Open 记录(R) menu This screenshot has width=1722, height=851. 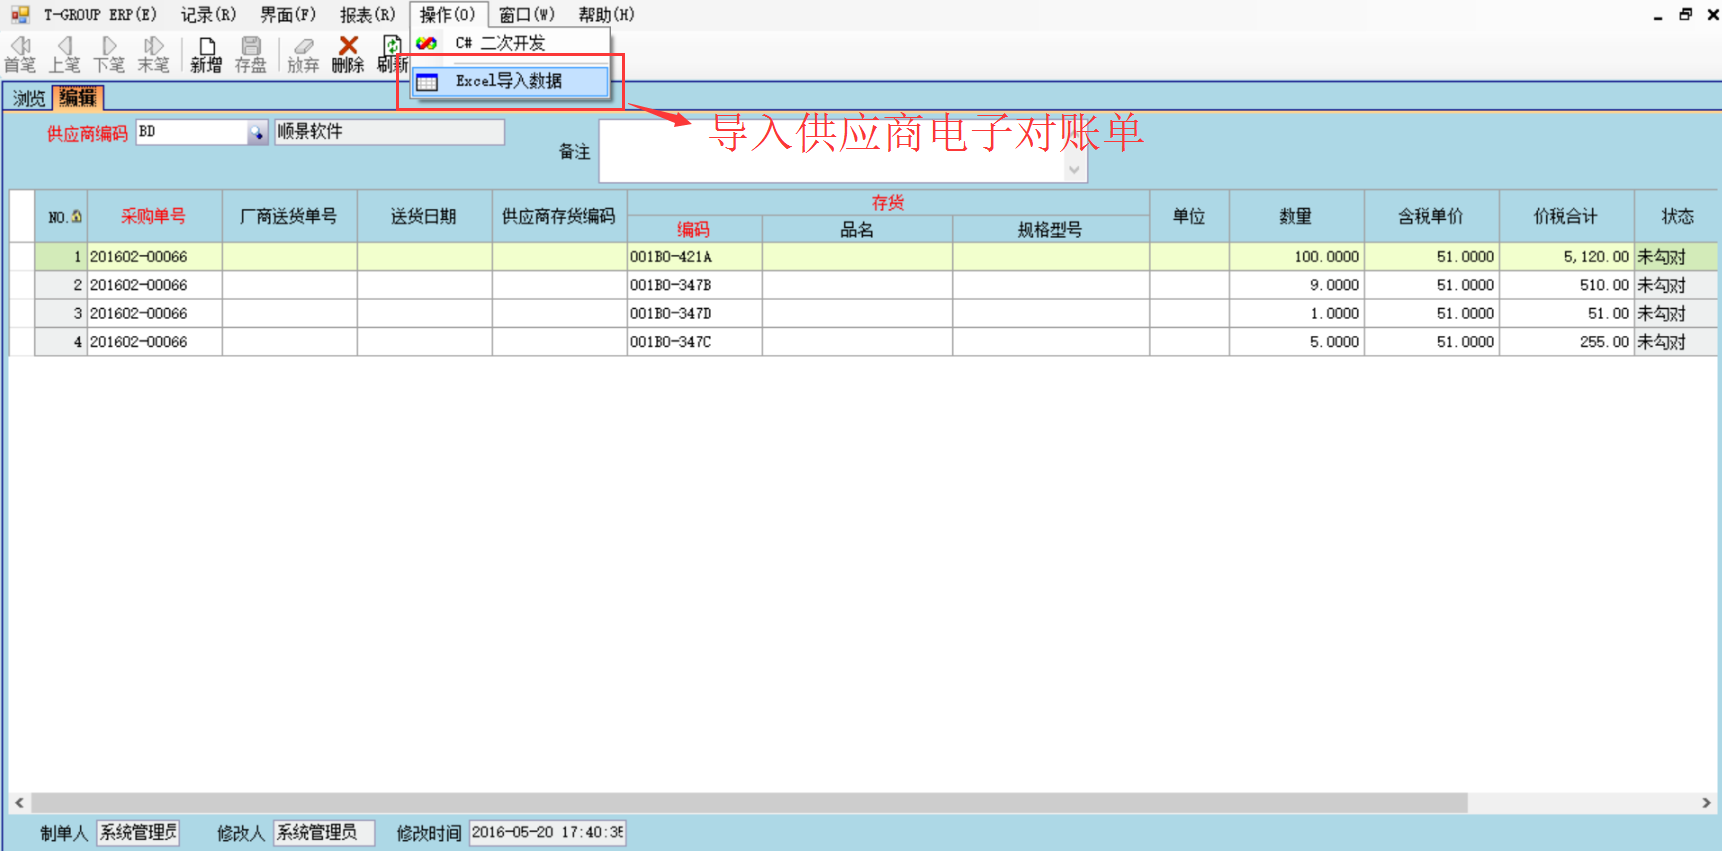208,14
